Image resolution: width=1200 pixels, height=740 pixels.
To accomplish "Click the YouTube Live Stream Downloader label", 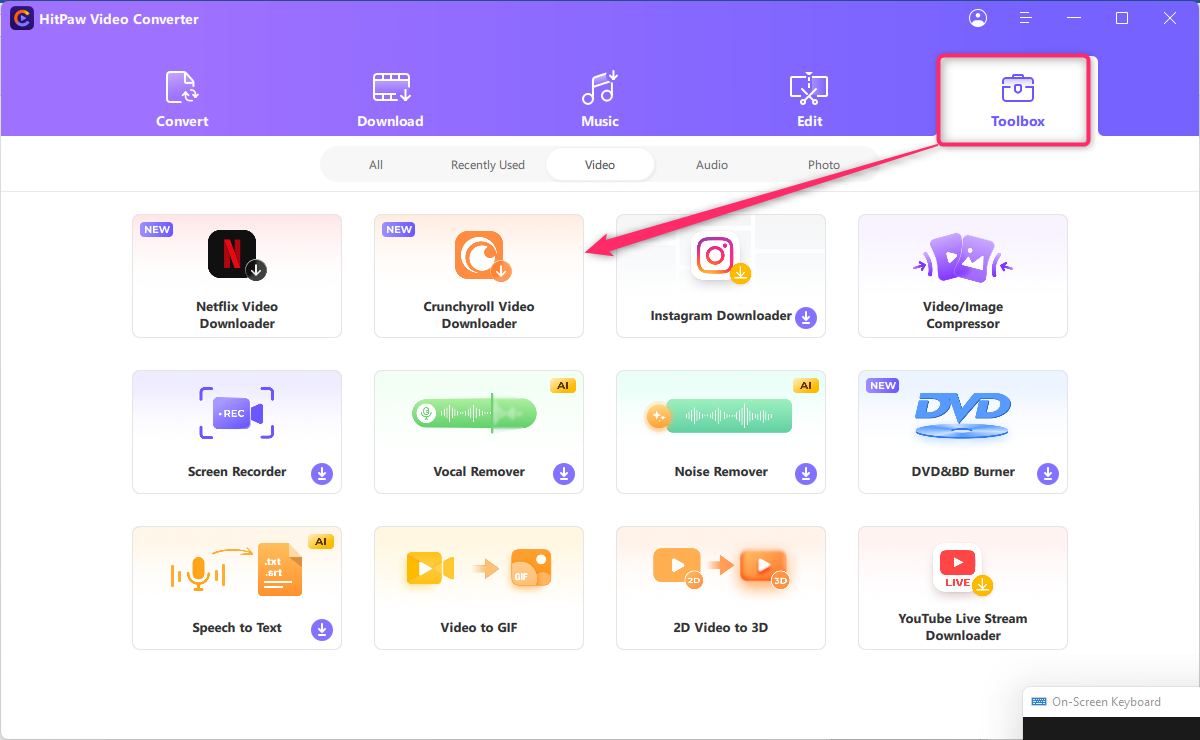I will coord(963,627).
